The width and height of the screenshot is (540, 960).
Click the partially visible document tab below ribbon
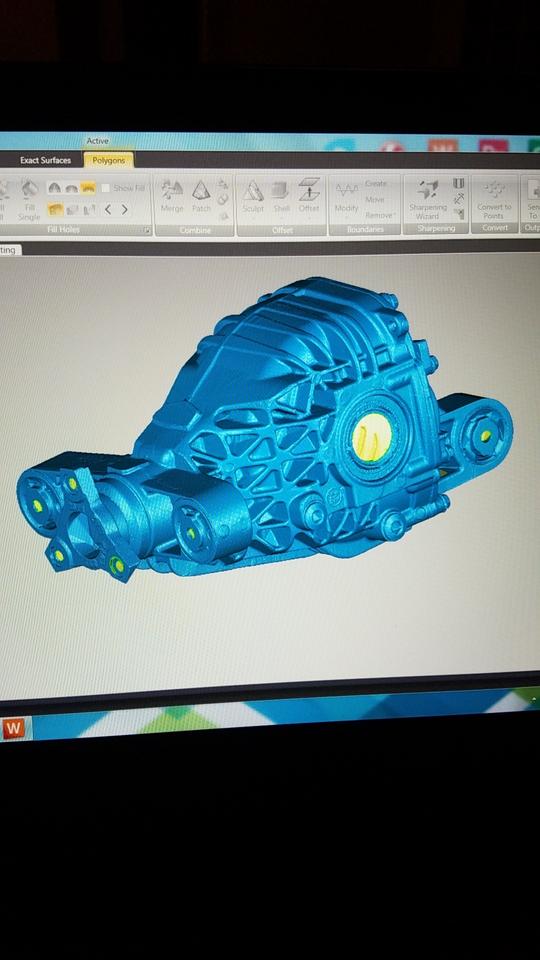click(x=9, y=250)
